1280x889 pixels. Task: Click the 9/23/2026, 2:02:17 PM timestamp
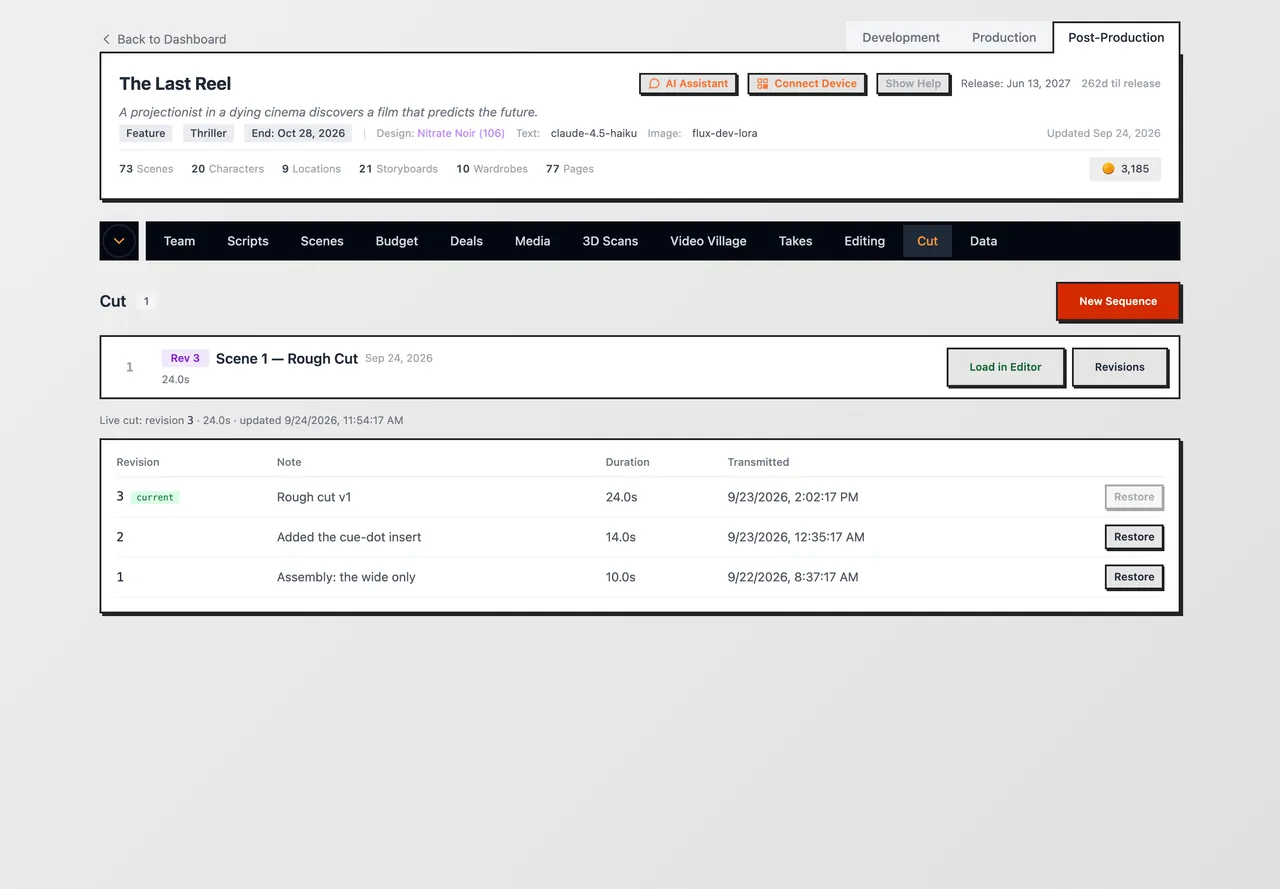coord(793,497)
